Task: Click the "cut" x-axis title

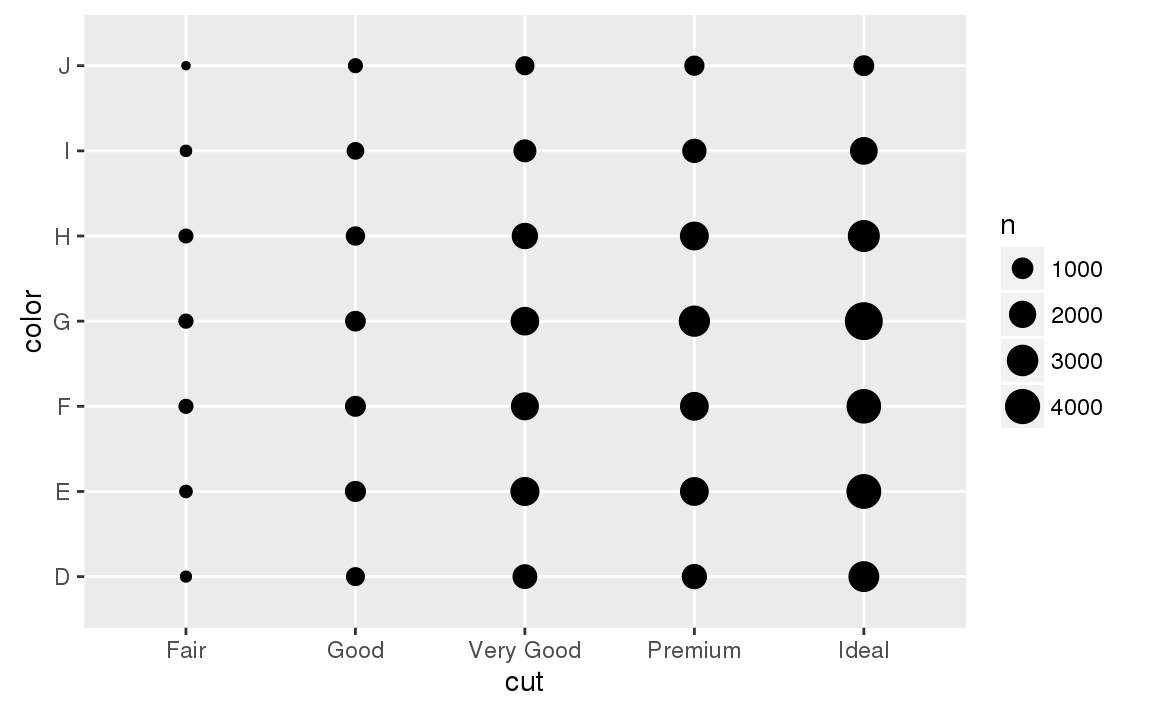Action: [525, 683]
